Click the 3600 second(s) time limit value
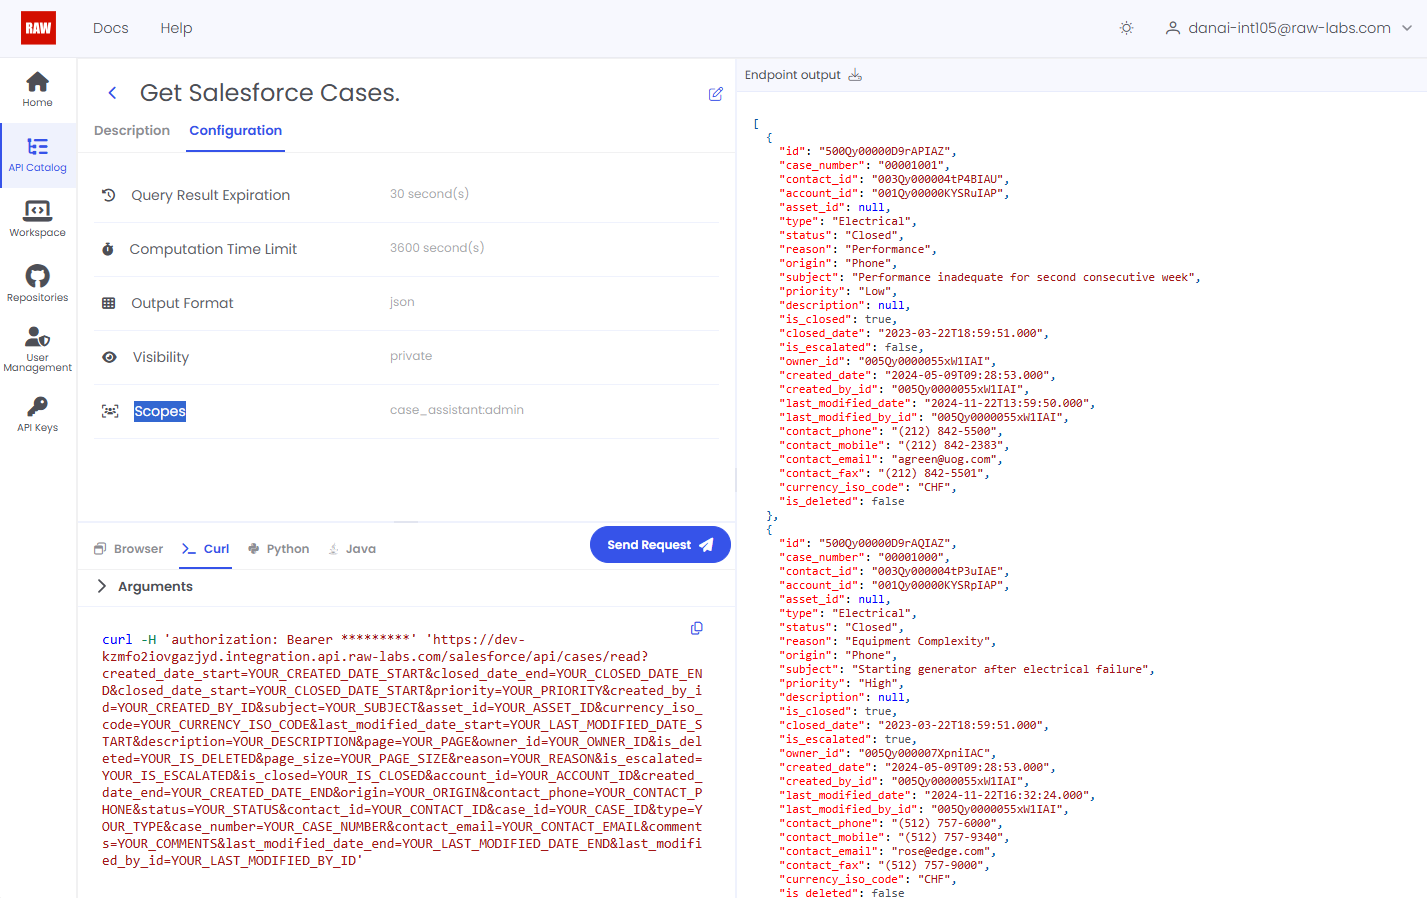This screenshot has height=898, width=1427. pyautogui.click(x=437, y=248)
